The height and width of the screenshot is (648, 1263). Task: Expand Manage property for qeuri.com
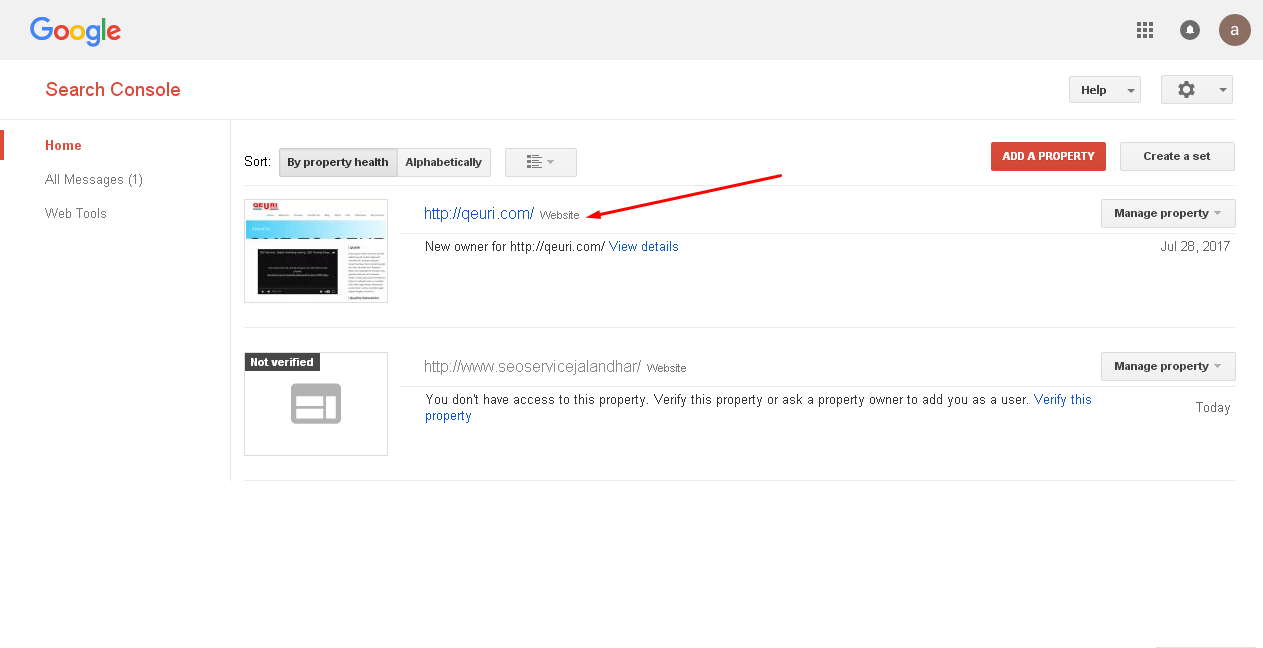click(x=1168, y=213)
